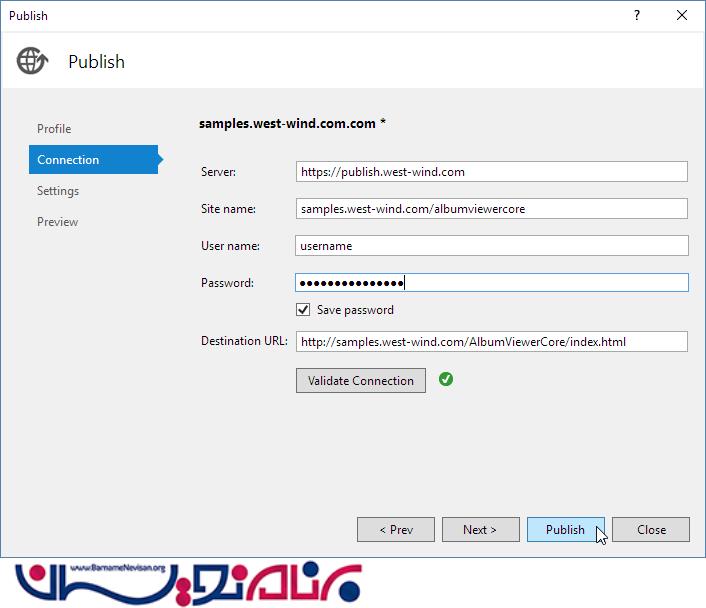This screenshot has width=706, height=608.
Task: Click the Password field
Action: coord(492,282)
